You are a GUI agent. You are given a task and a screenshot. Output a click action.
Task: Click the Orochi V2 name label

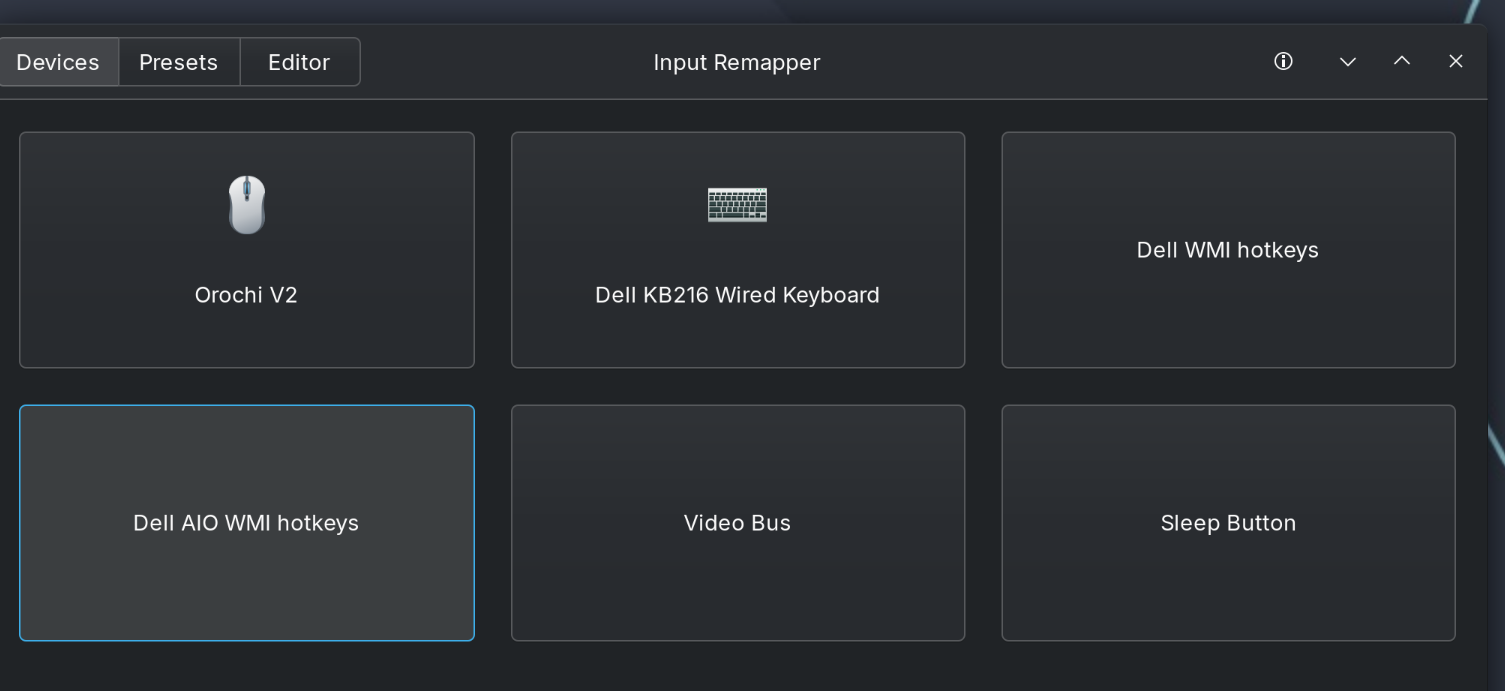tap(246, 295)
